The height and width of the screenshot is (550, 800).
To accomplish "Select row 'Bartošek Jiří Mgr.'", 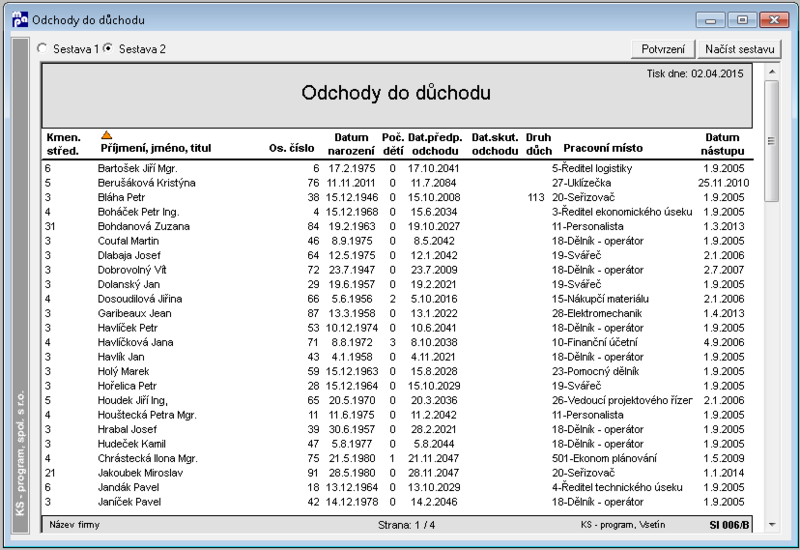I will point(397,168).
